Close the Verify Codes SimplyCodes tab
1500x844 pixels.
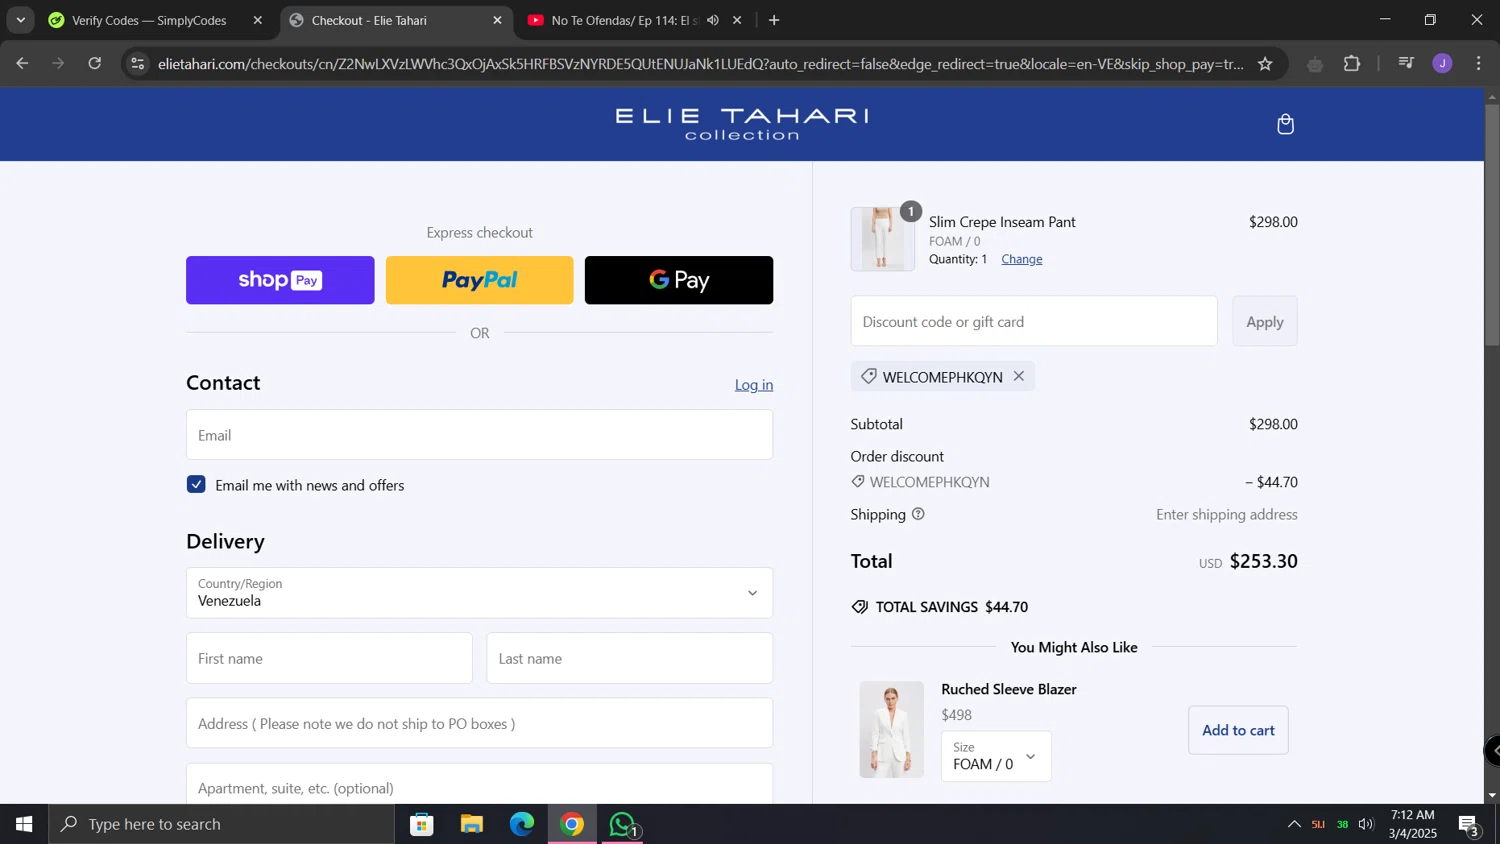258,20
